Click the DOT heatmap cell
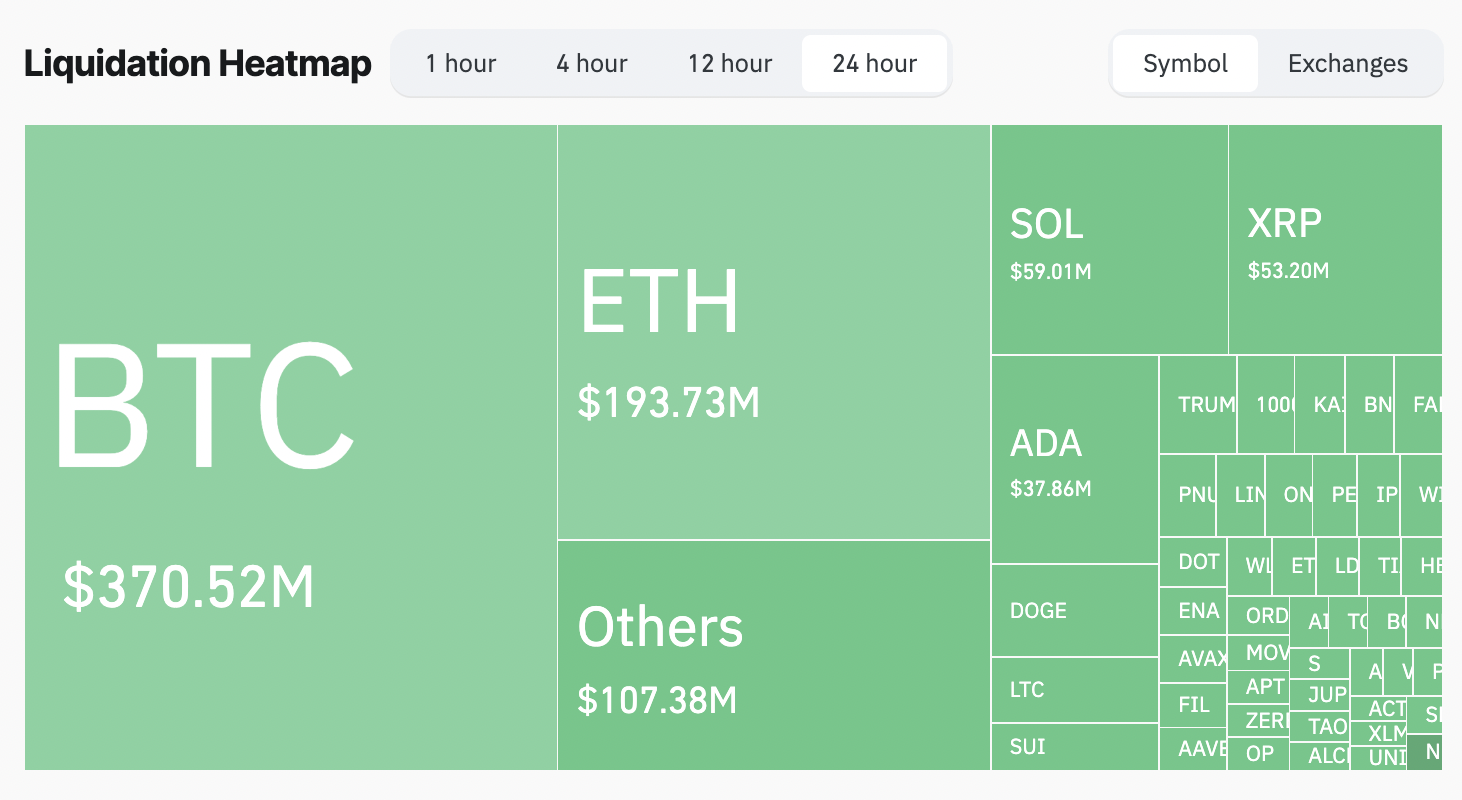Image resolution: width=1462 pixels, height=800 pixels. [x=1193, y=562]
